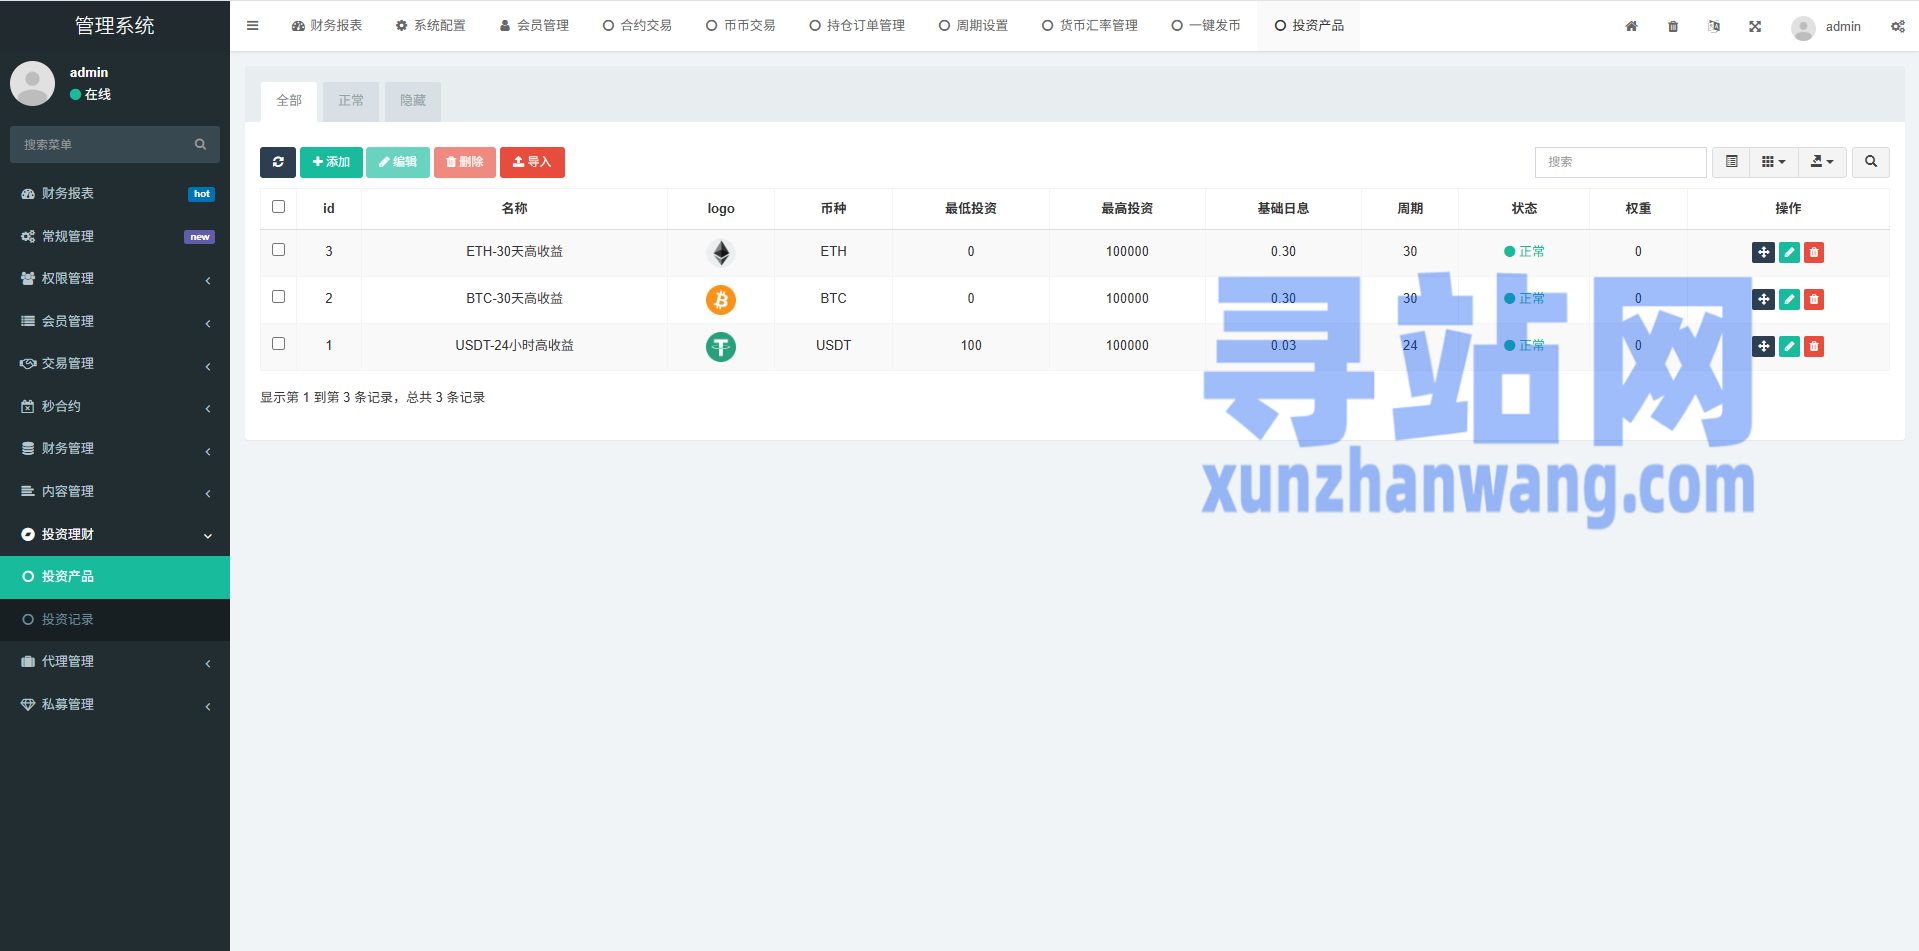This screenshot has width=1919, height=951.
Task: Open the 系统配置 top navigation tab
Action: (431, 26)
